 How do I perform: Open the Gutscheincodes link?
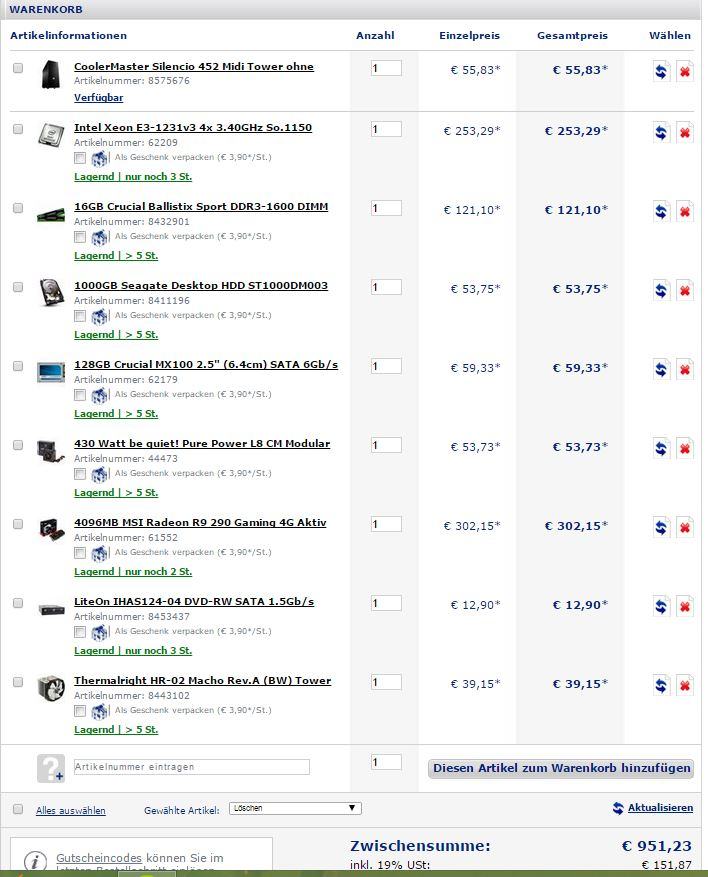point(98,858)
